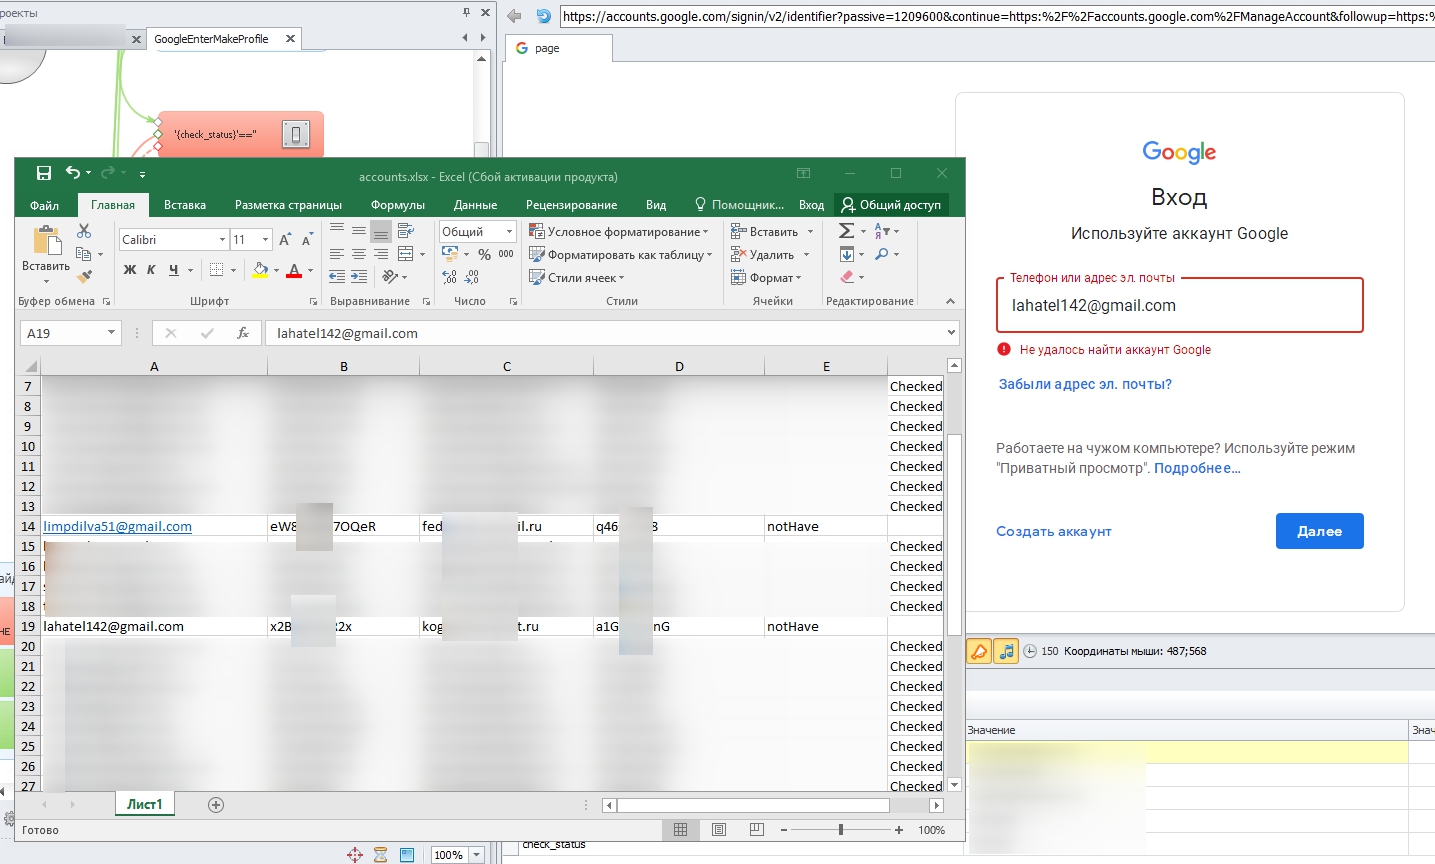The image size is (1435, 864).
Task: Open the Calibri font name dropdown
Action: [x=222, y=240]
